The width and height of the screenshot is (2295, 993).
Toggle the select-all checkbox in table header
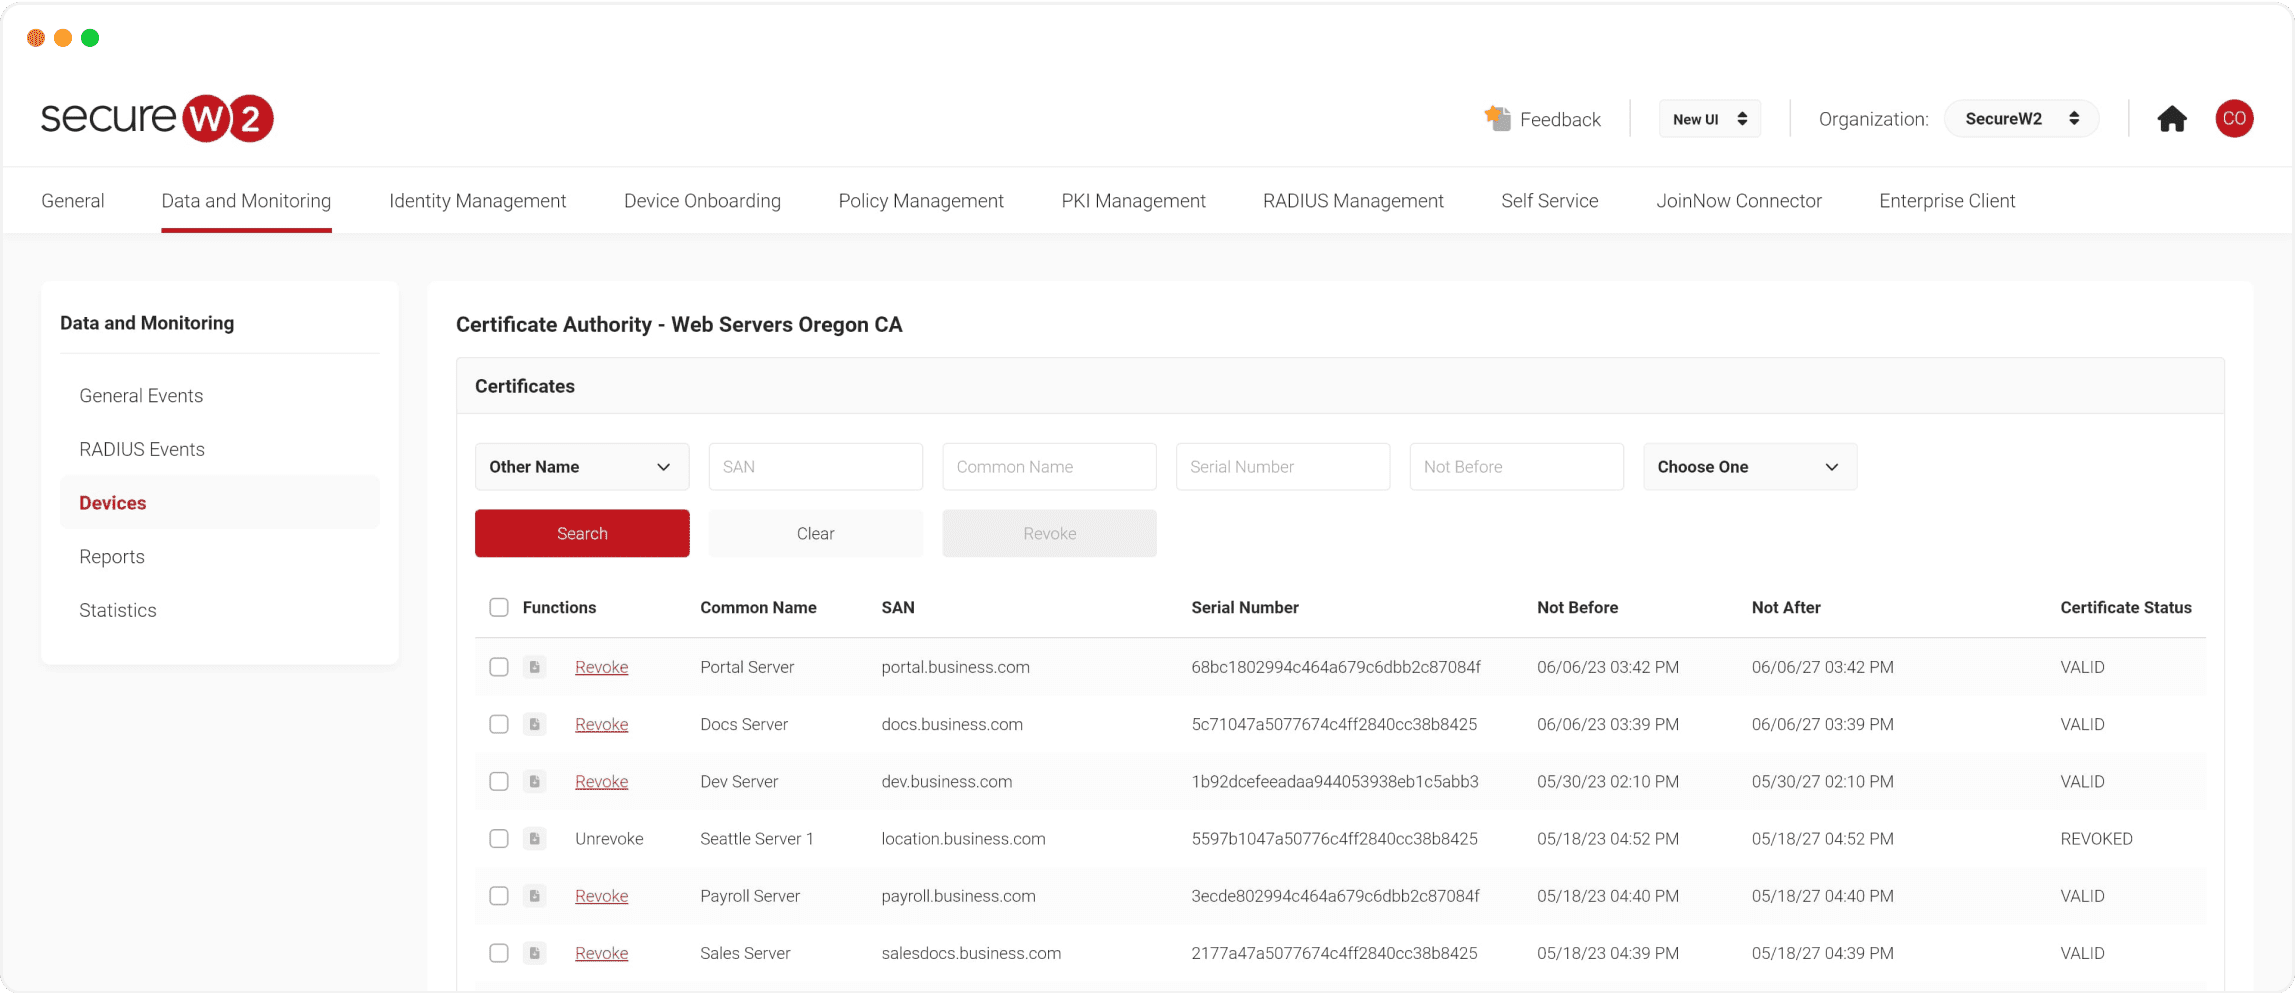tap(499, 607)
